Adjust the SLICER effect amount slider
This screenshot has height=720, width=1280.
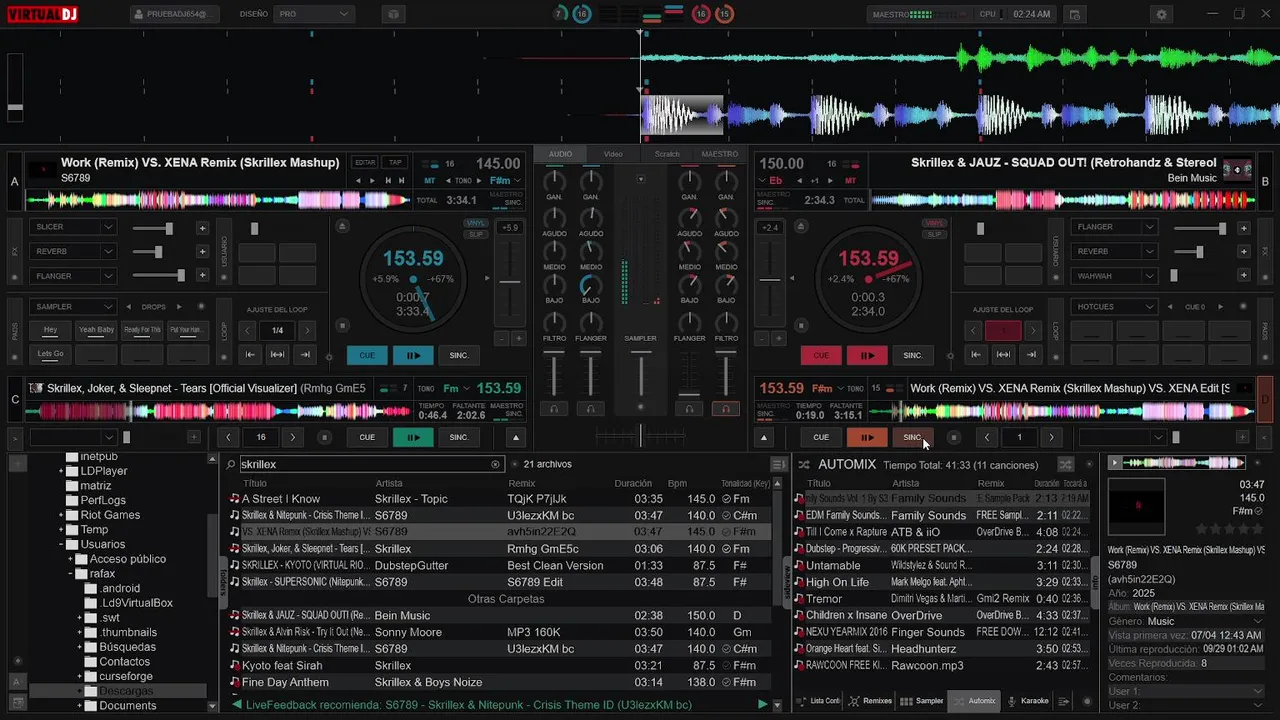tap(152, 228)
